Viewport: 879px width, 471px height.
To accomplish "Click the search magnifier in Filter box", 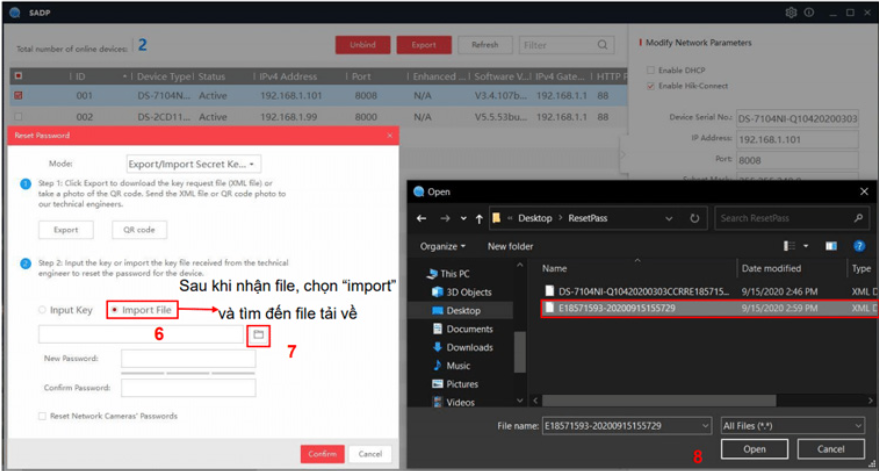I will click(x=603, y=45).
